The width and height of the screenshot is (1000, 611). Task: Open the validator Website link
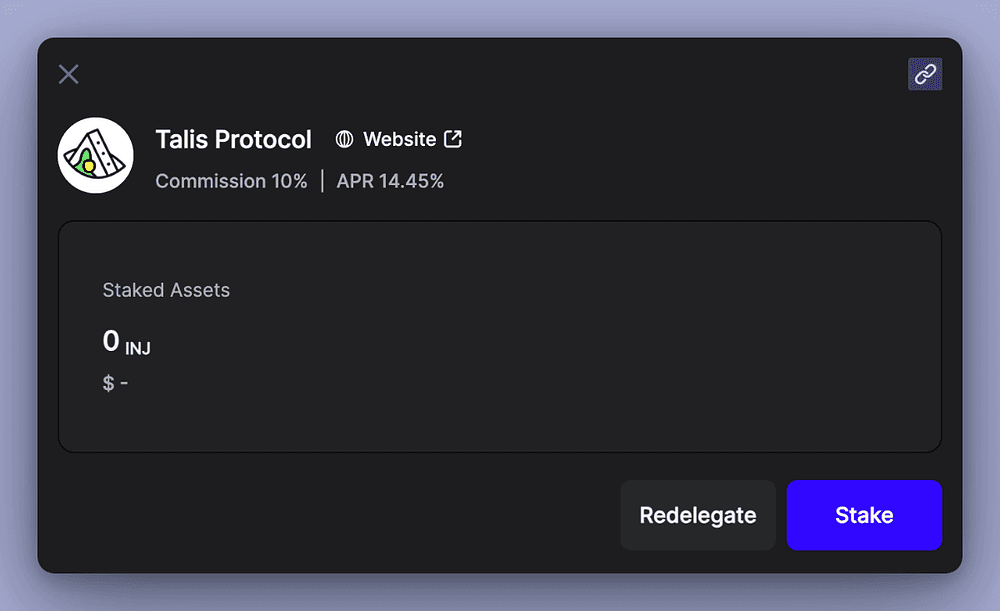(399, 139)
